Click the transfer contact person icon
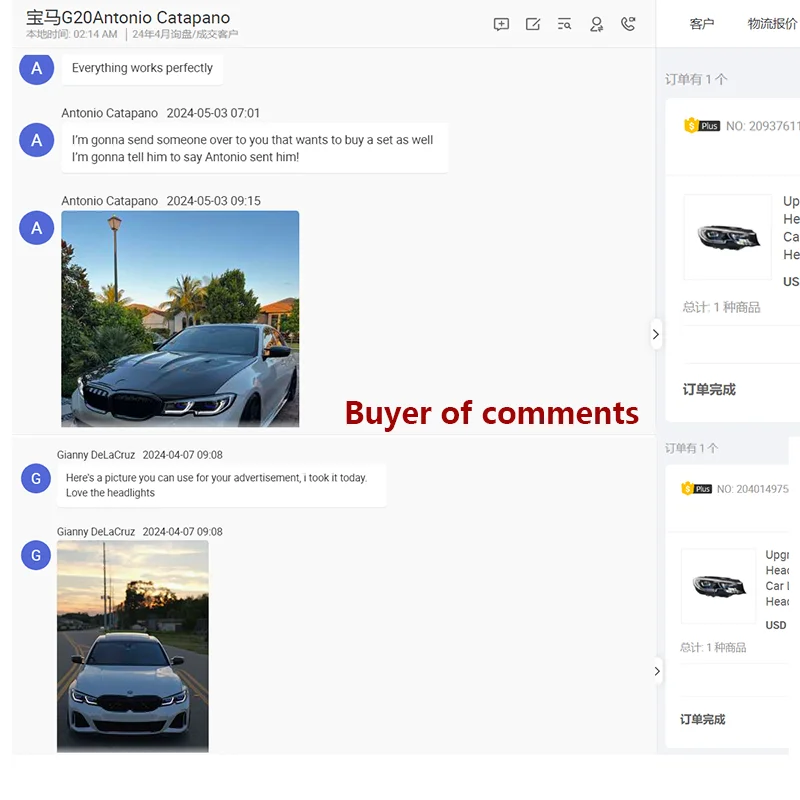800x800 pixels. [596, 24]
